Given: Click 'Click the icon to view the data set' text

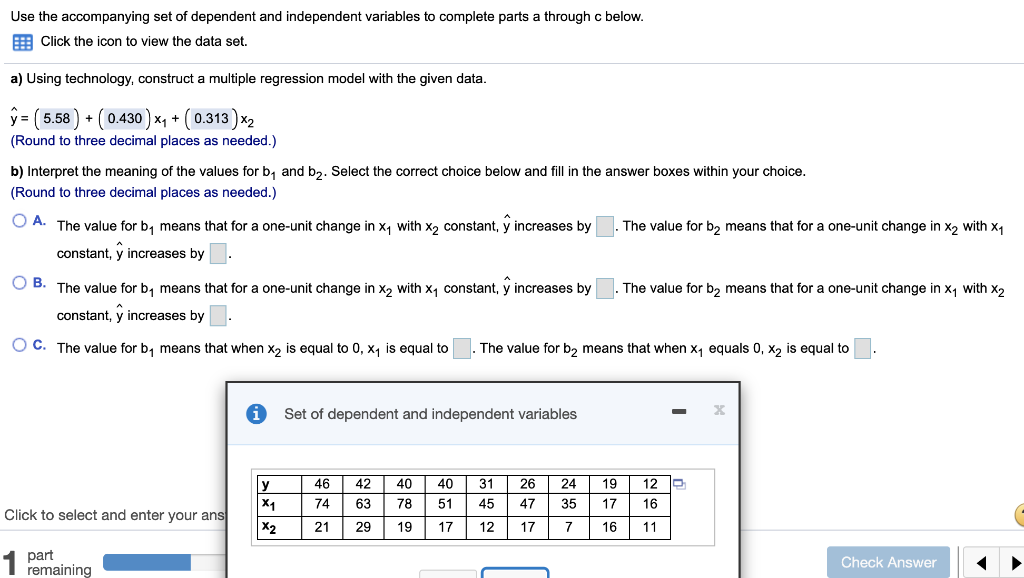Looking at the screenshot, I should (144, 41).
